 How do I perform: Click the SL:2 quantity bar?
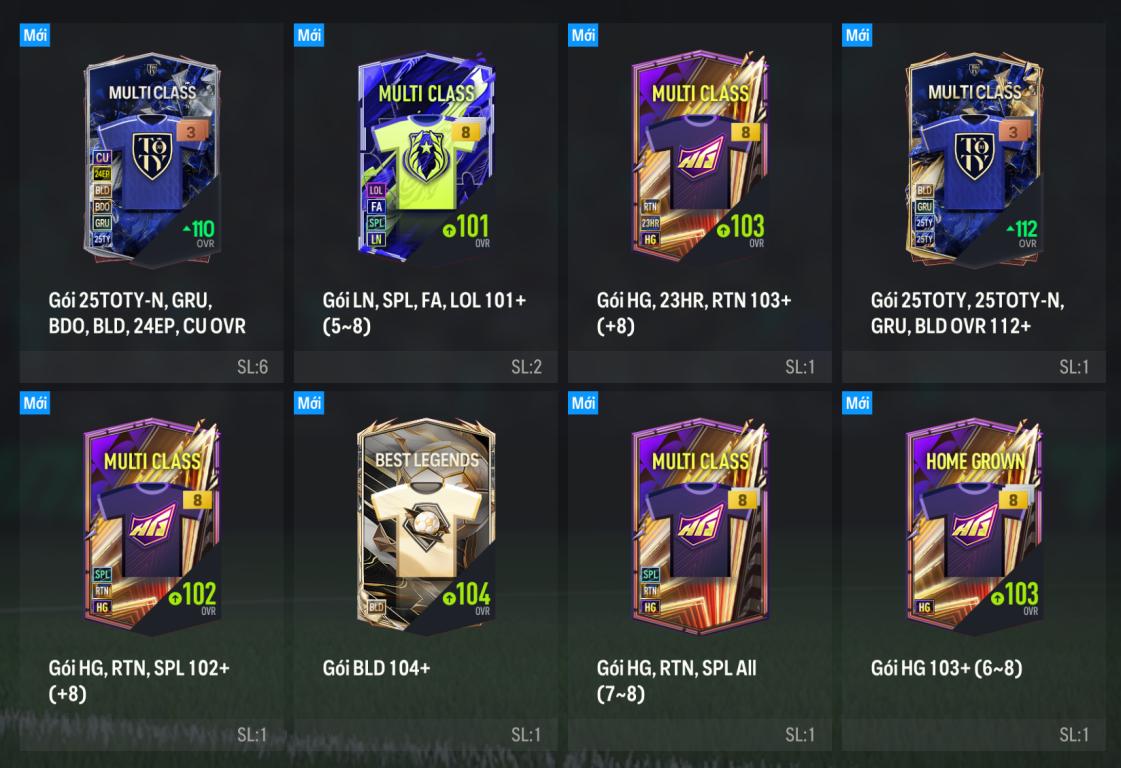(x=425, y=367)
